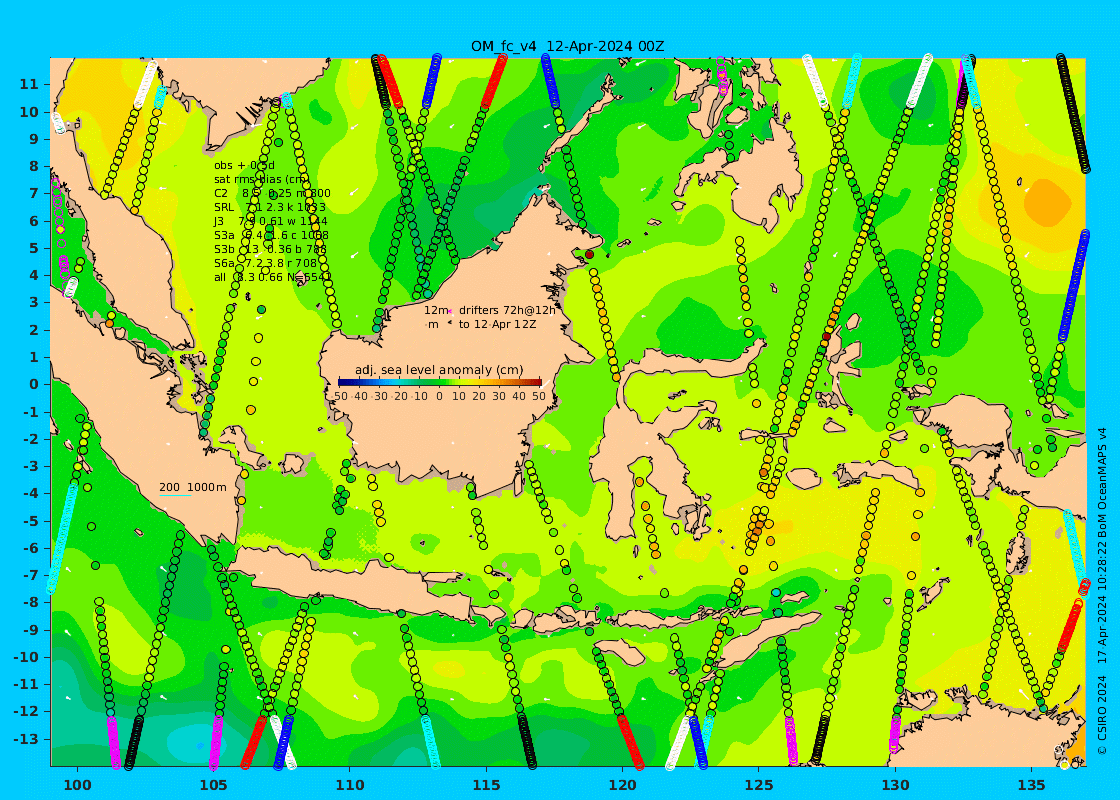Click the 'drifters 72h@12h' legend text
Image resolution: width=1120 pixels, height=800 pixels.
point(507,310)
